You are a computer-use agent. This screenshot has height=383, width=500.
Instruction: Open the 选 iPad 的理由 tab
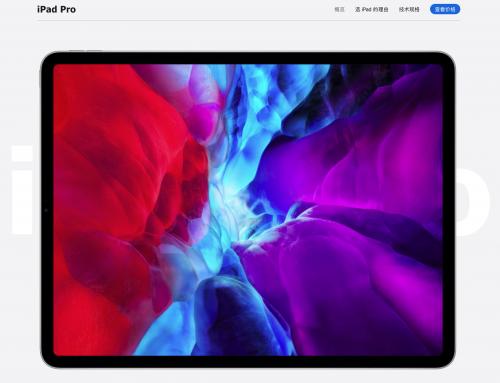coord(372,9)
